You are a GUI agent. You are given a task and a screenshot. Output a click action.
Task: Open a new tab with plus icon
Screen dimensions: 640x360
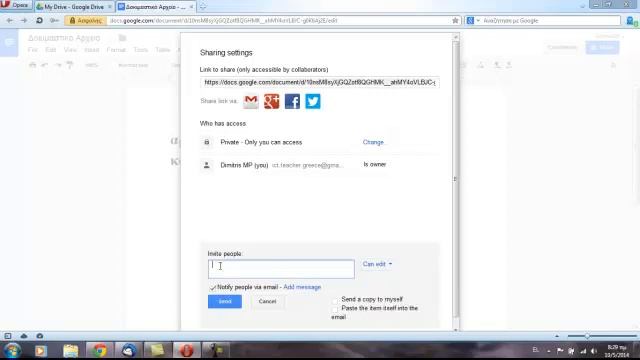coord(202,7)
